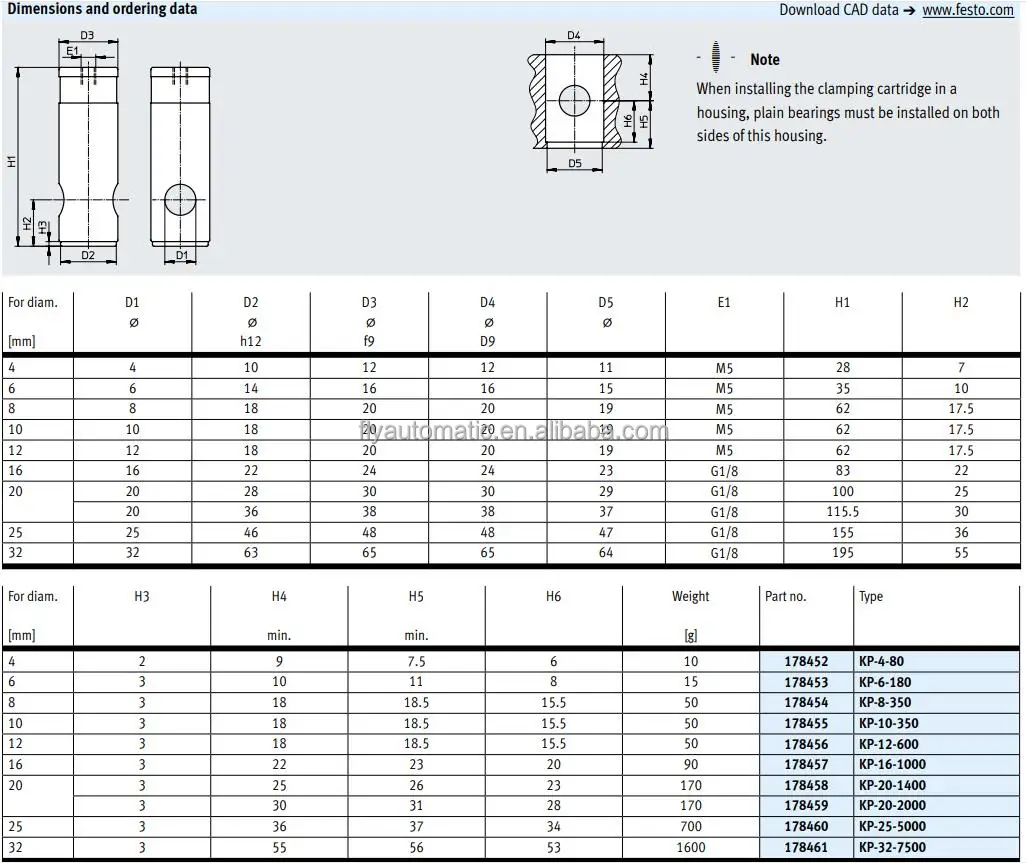Click the D5 column header
Screen dimensions: 1026x863
coord(606,303)
